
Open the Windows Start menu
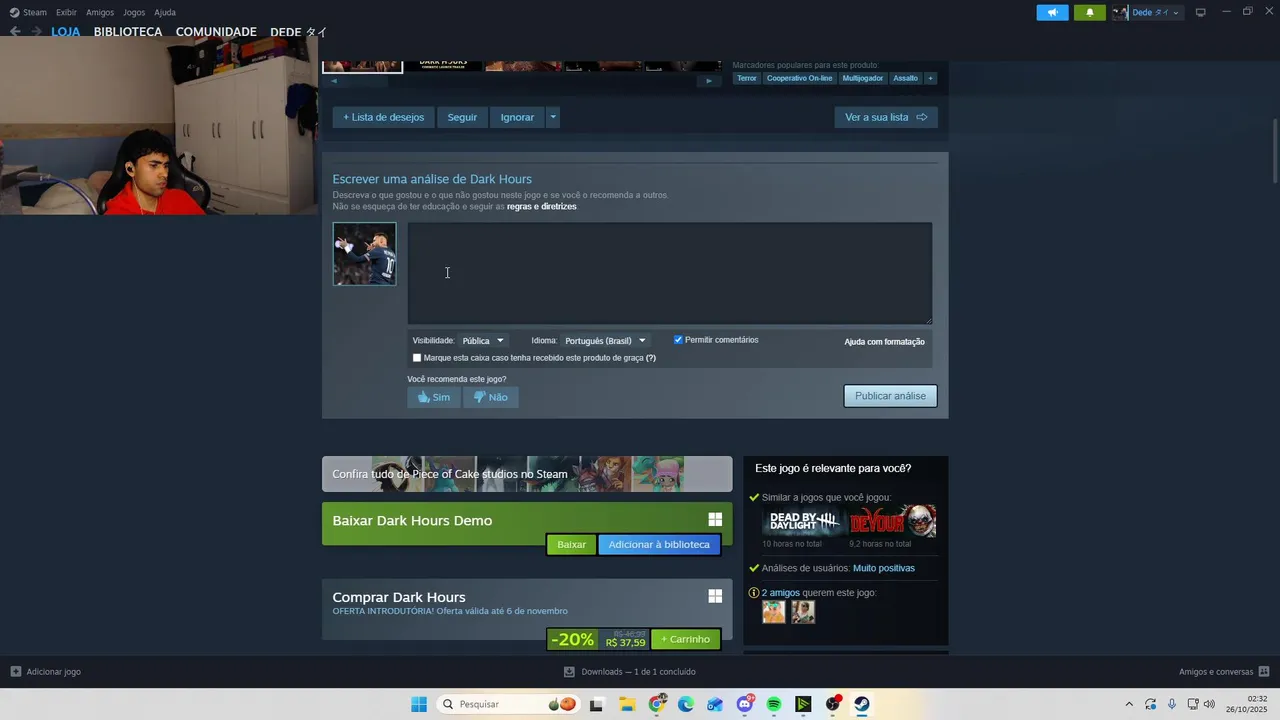tap(419, 704)
